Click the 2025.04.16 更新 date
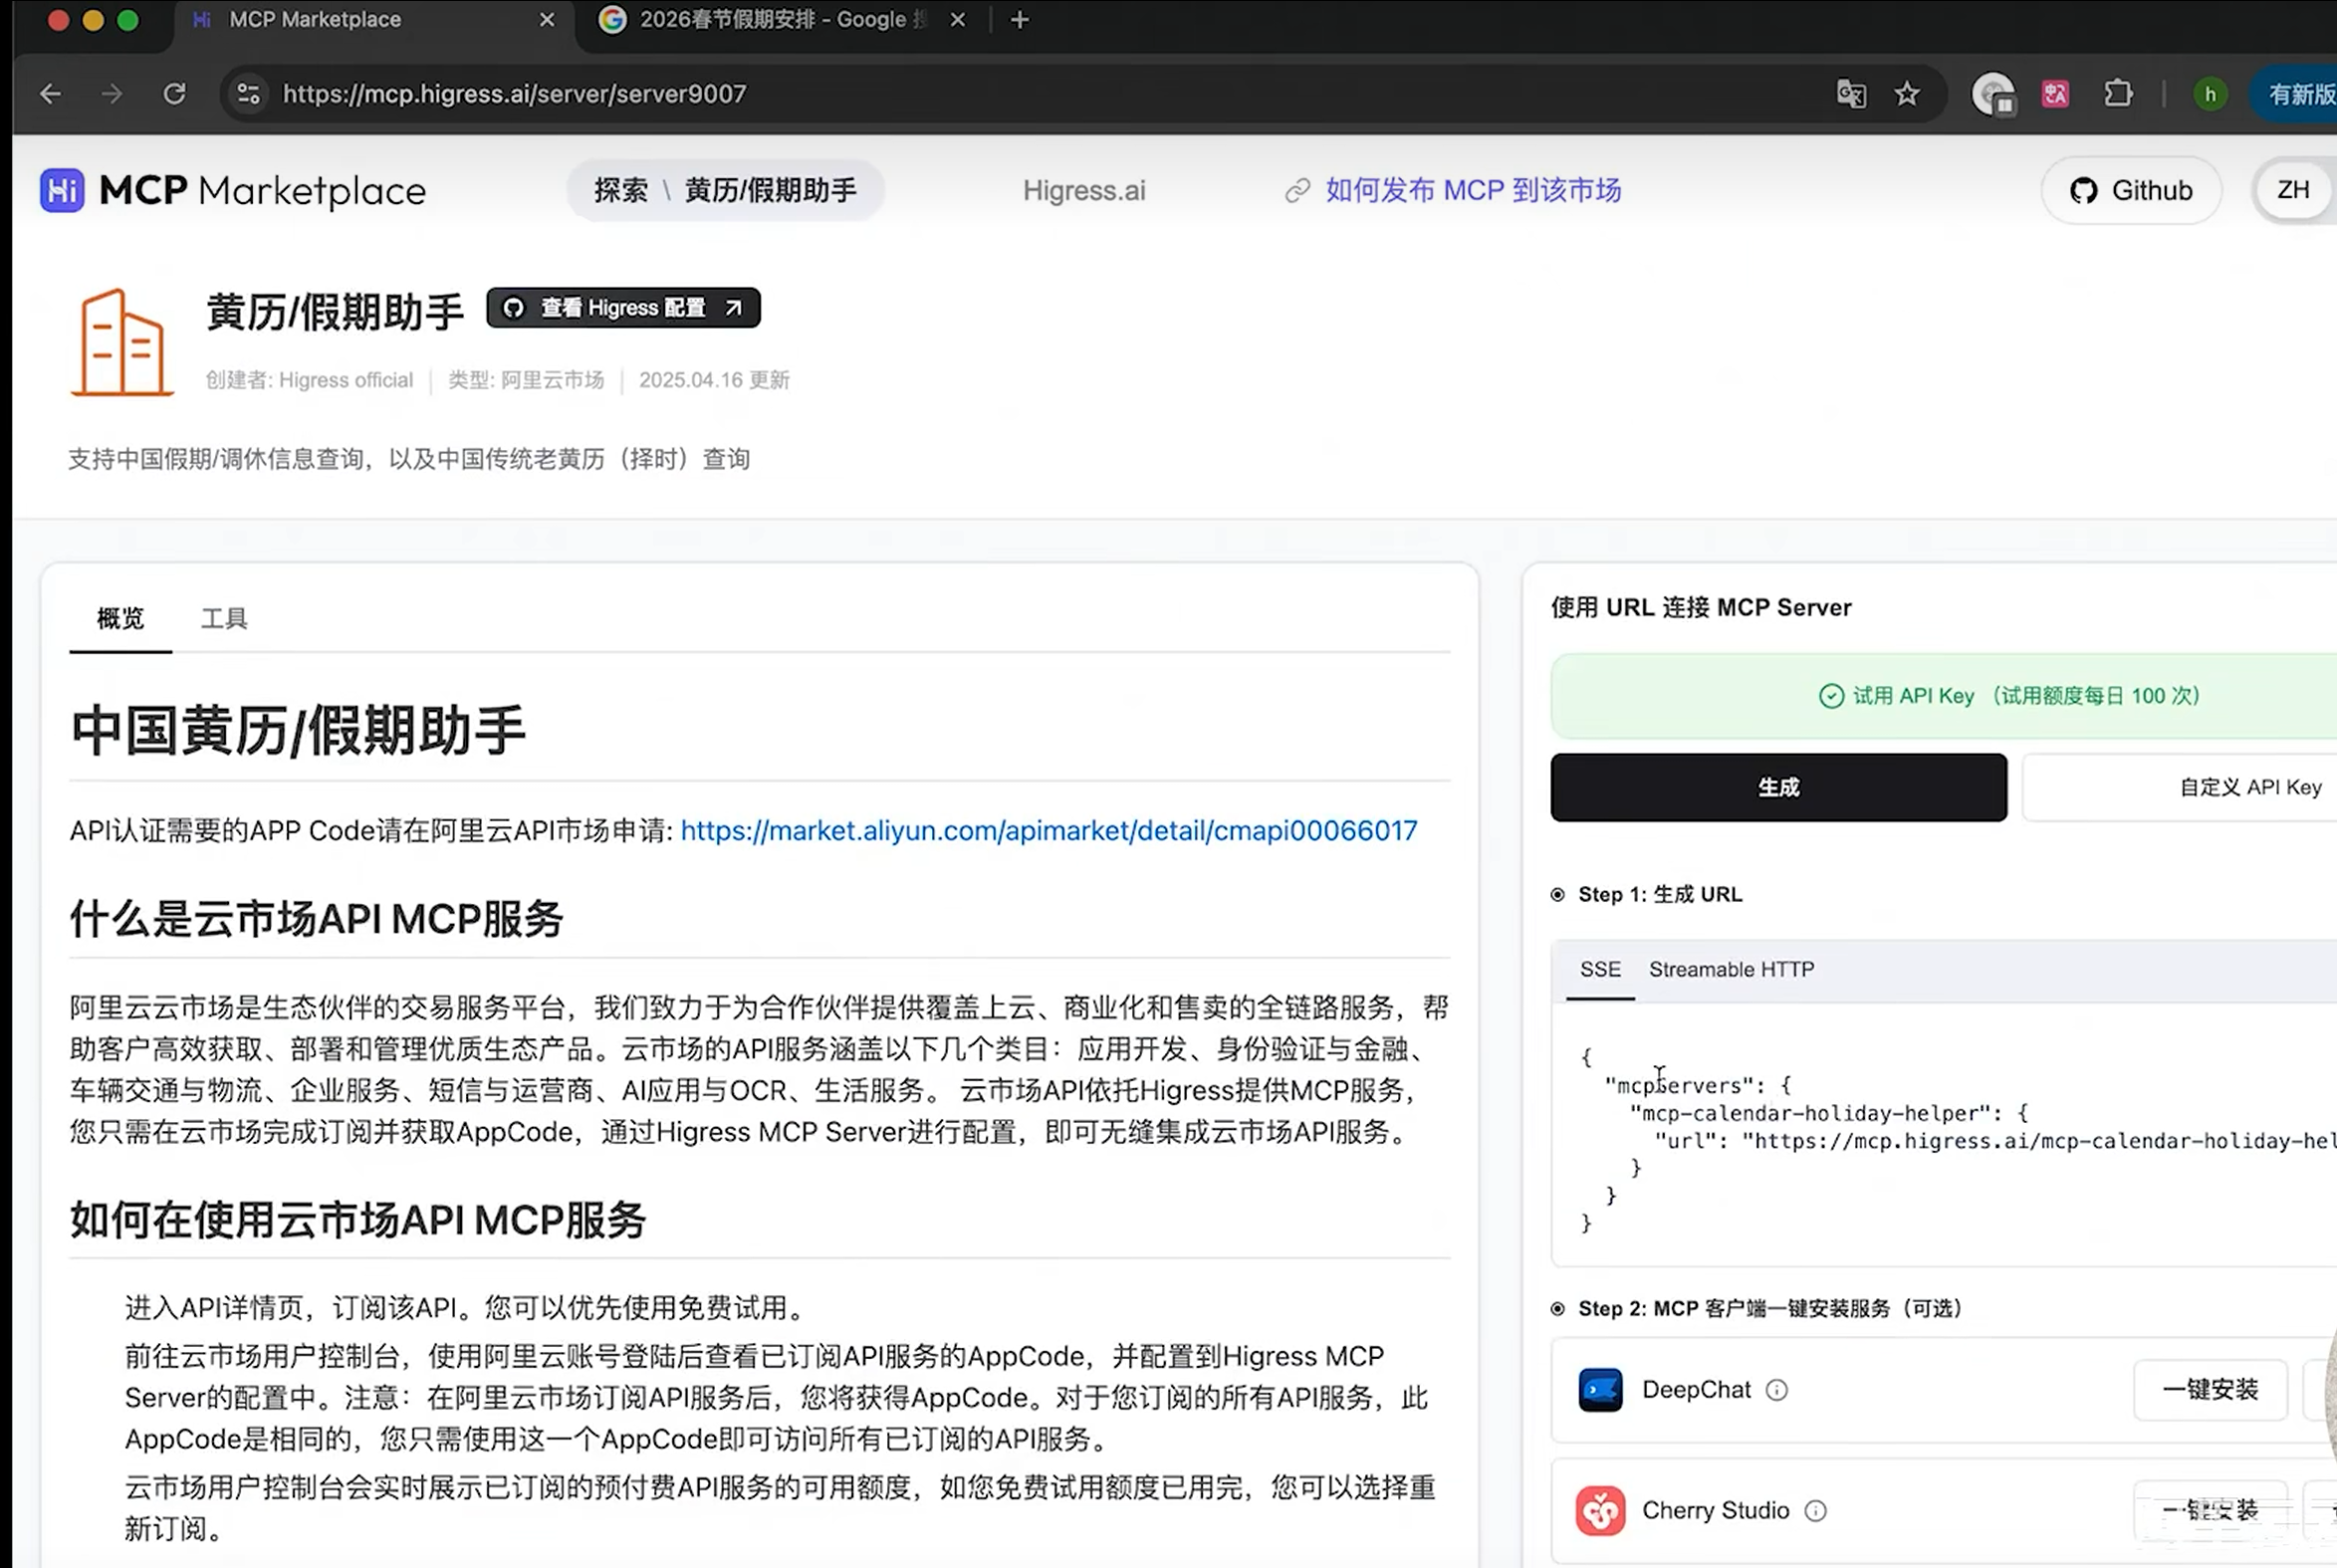Screen dimensions: 2337x1568 [714, 380]
